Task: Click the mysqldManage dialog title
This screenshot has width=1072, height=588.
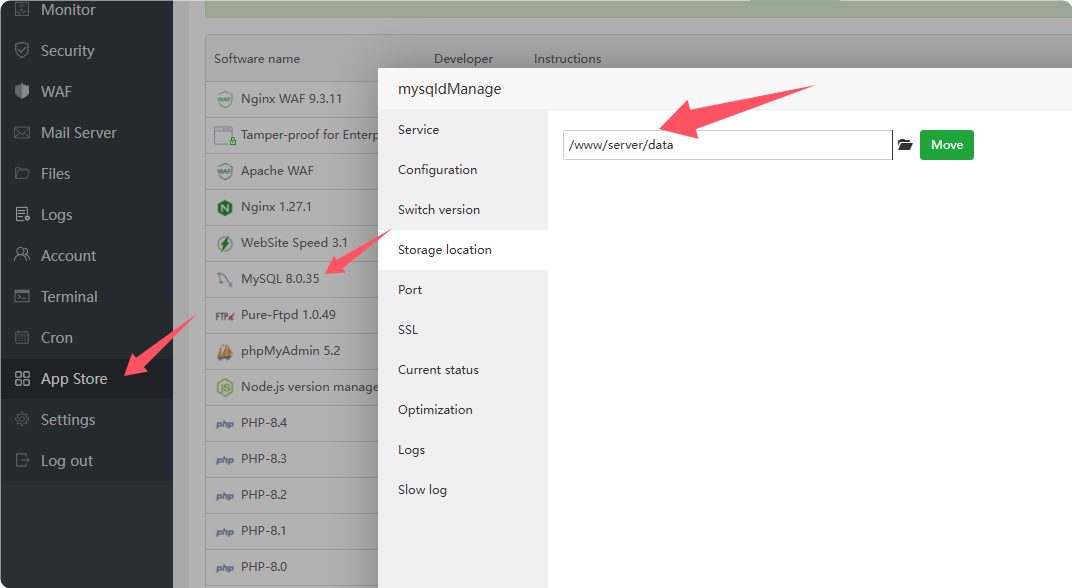Action: (x=450, y=89)
